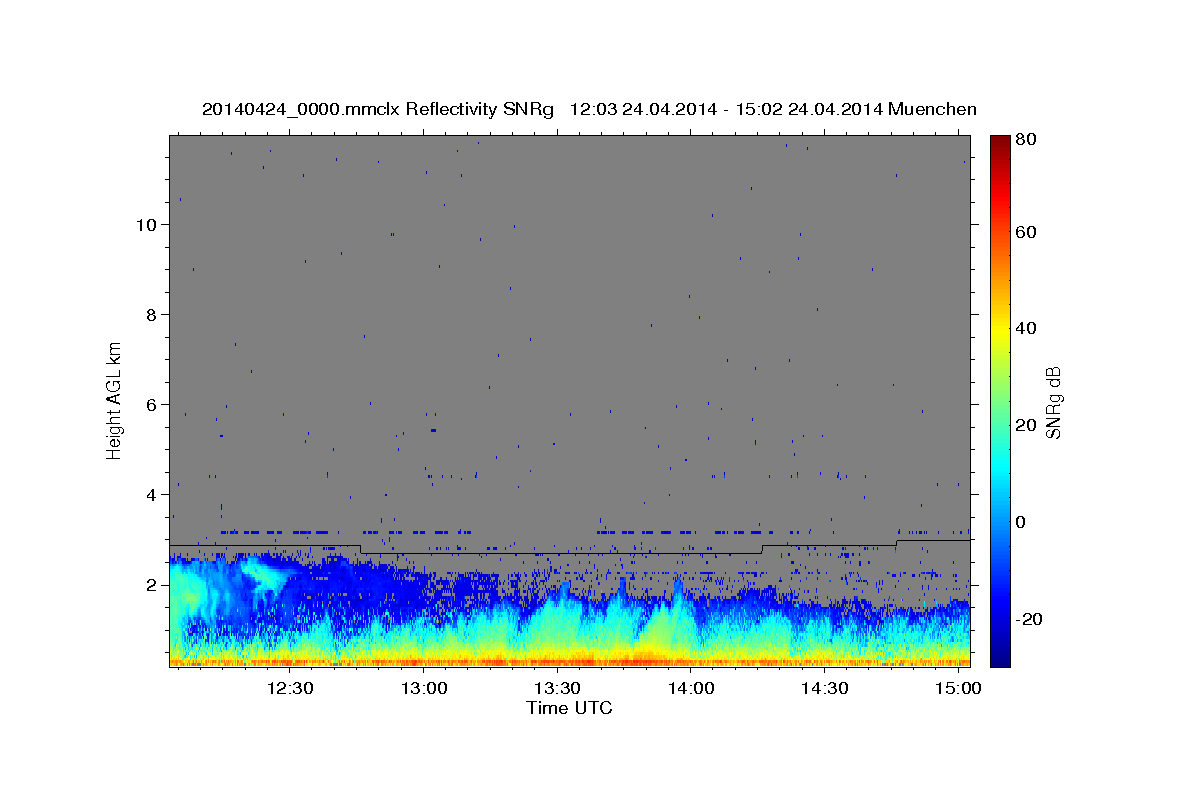The image size is (1200, 800).
Task: Click the height axis label 8
Action: click(x=151, y=314)
